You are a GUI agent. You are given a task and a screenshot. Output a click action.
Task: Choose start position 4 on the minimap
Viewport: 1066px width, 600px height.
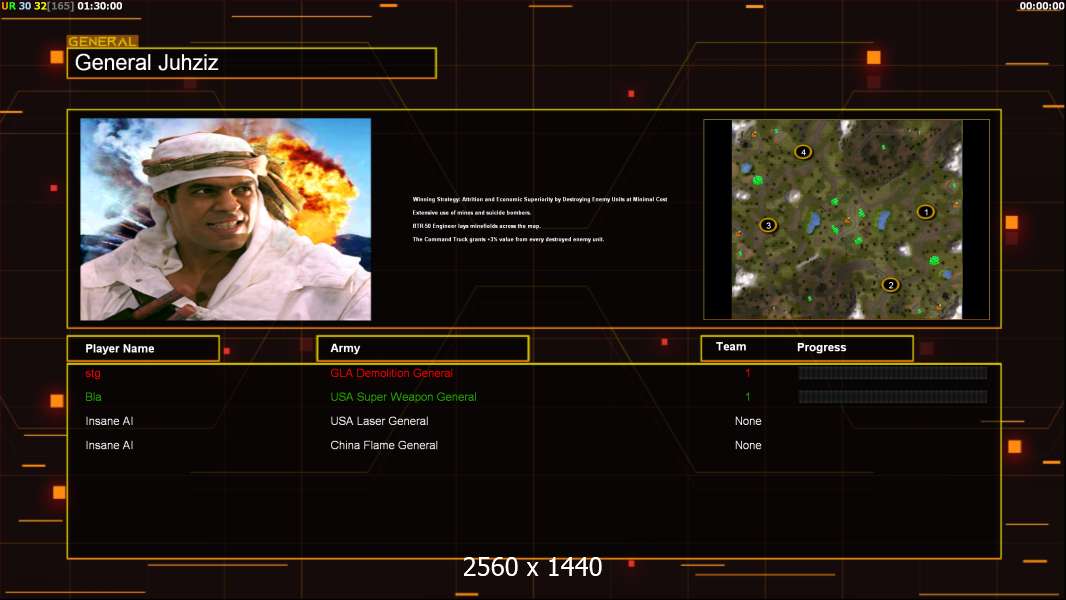point(802,152)
